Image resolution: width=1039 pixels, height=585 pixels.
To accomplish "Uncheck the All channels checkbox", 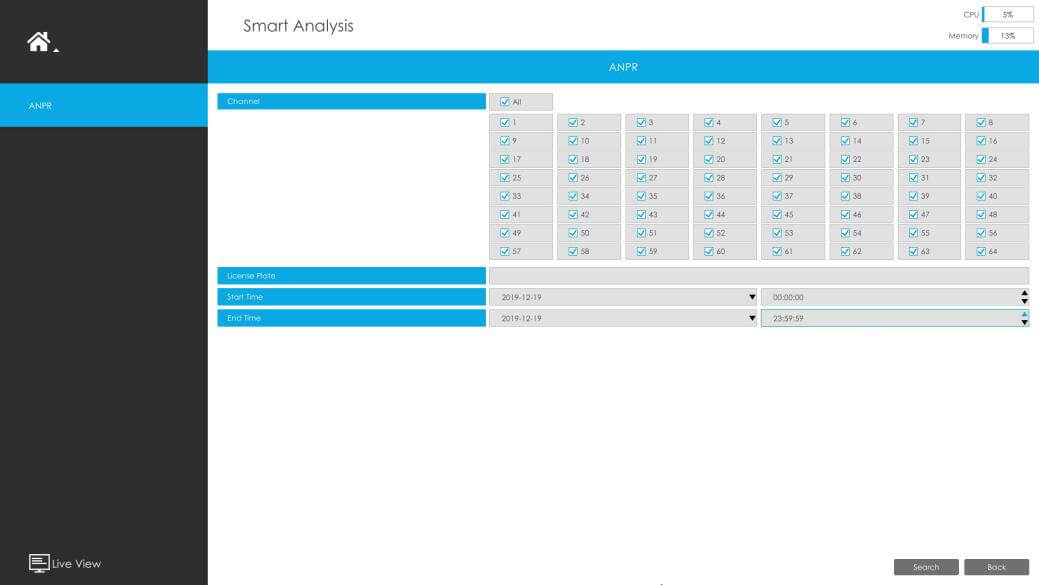I will click(505, 102).
